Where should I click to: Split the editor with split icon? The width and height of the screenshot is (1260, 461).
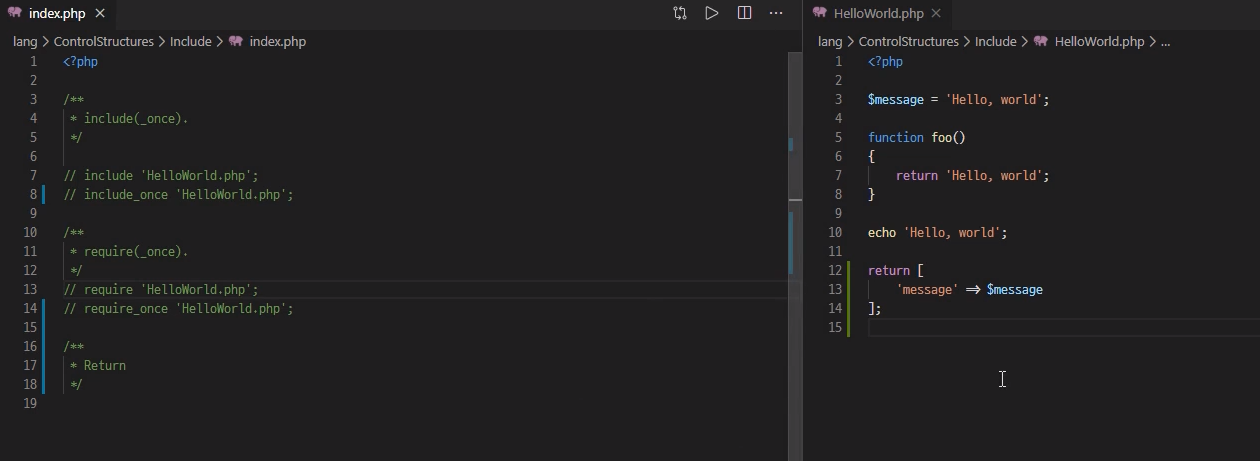[x=744, y=13]
